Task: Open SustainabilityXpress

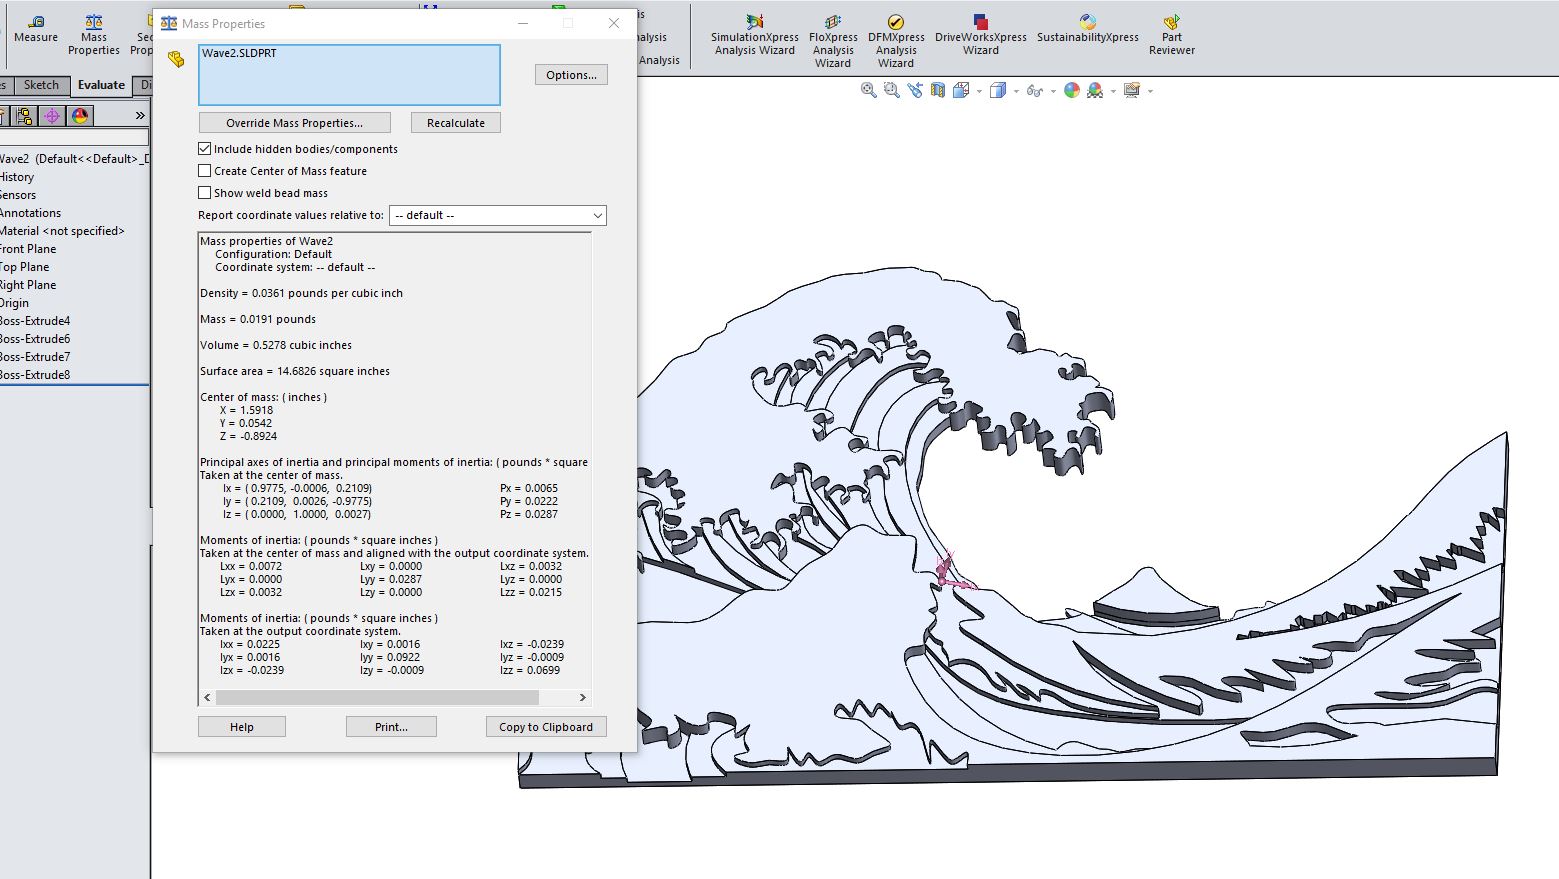Action: click(x=1087, y=29)
